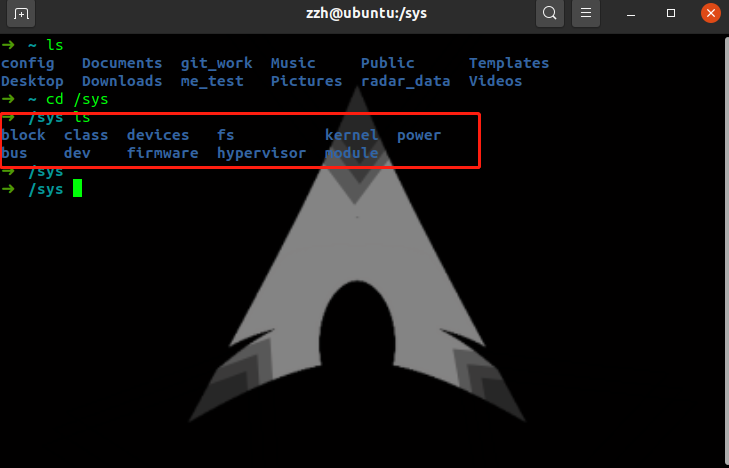Click the 'block' entry in /sys
729x468 pixels.
click(x=23, y=135)
